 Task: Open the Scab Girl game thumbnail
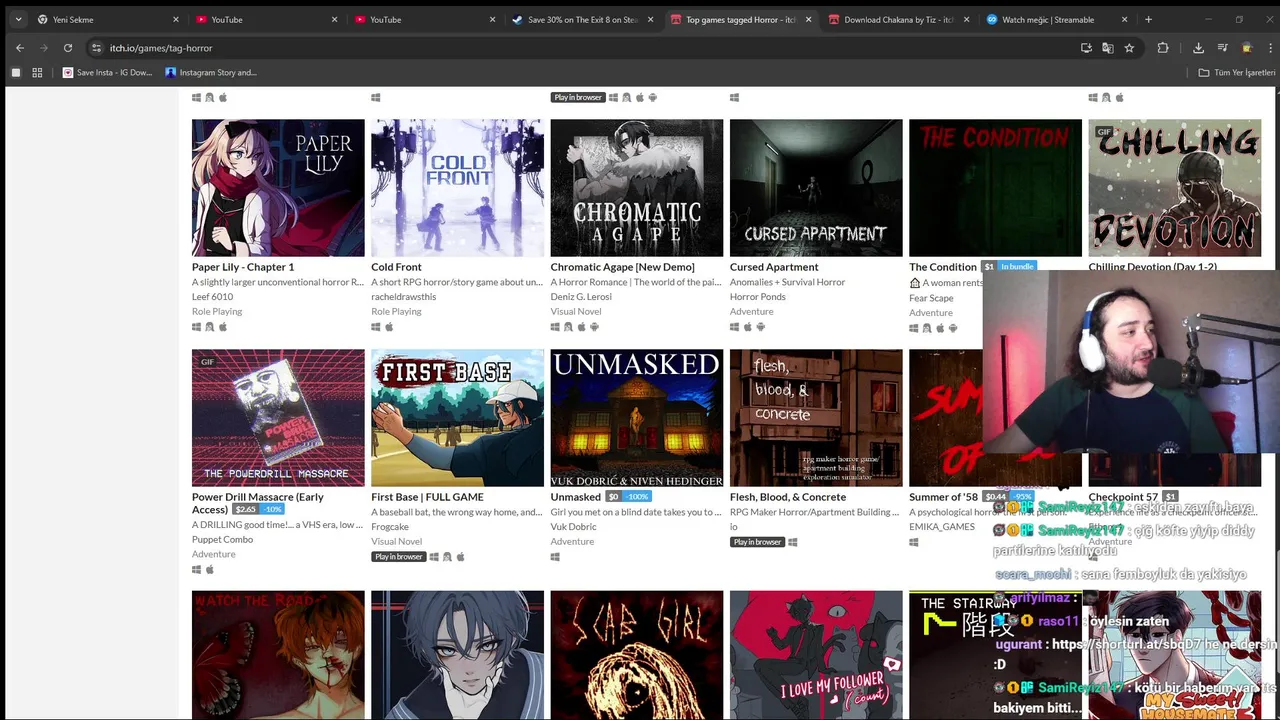(636, 655)
